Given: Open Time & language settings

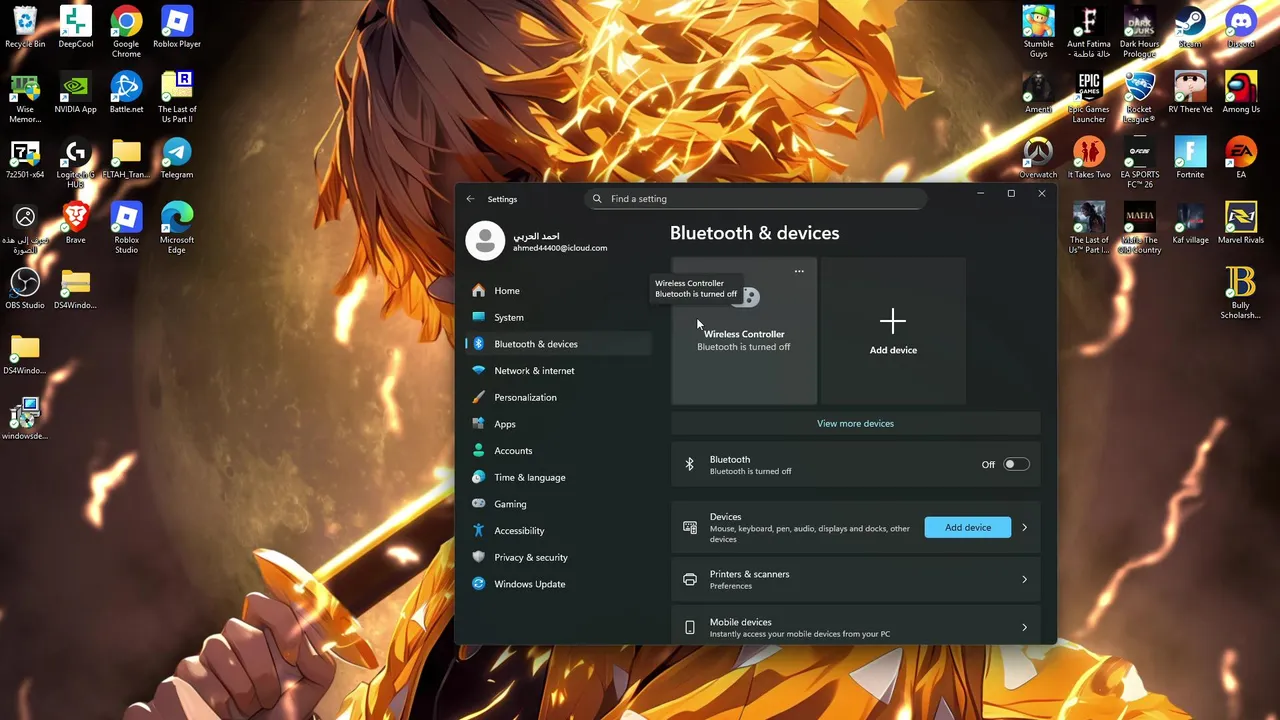Looking at the screenshot, I should point(558,477).
